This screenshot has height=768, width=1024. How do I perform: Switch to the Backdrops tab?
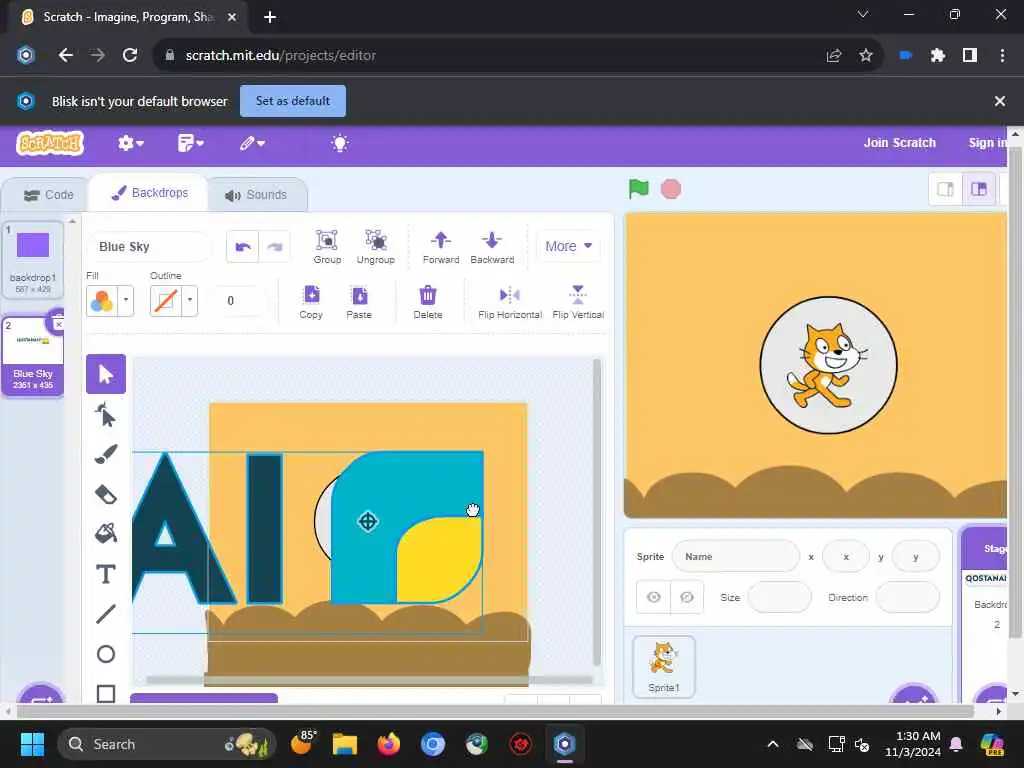point(150,193)
